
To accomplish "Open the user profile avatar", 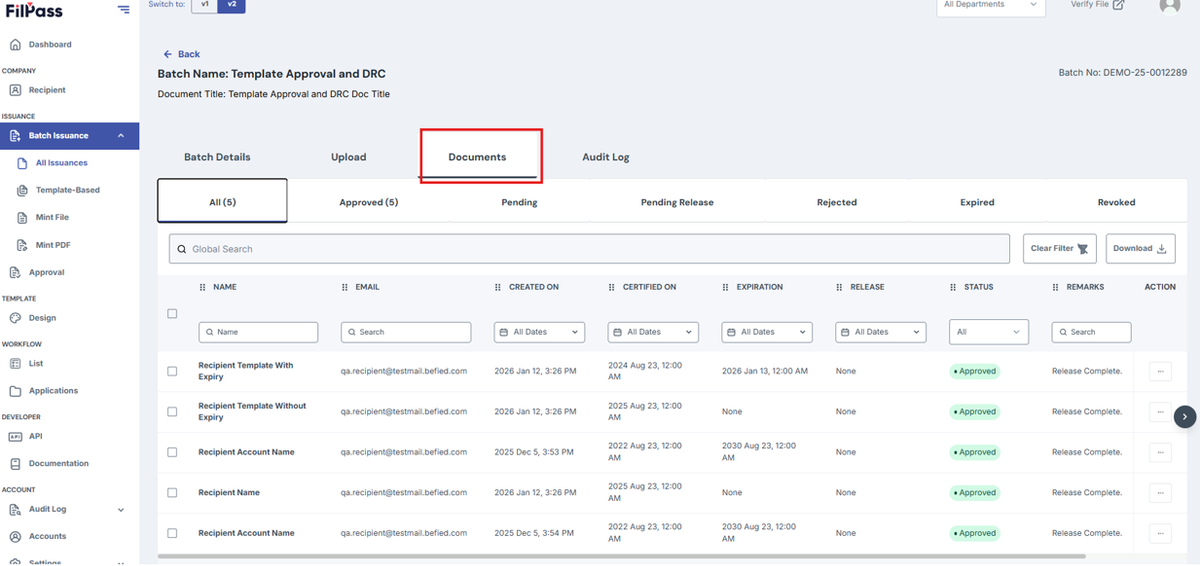I will pos(1169,5).
